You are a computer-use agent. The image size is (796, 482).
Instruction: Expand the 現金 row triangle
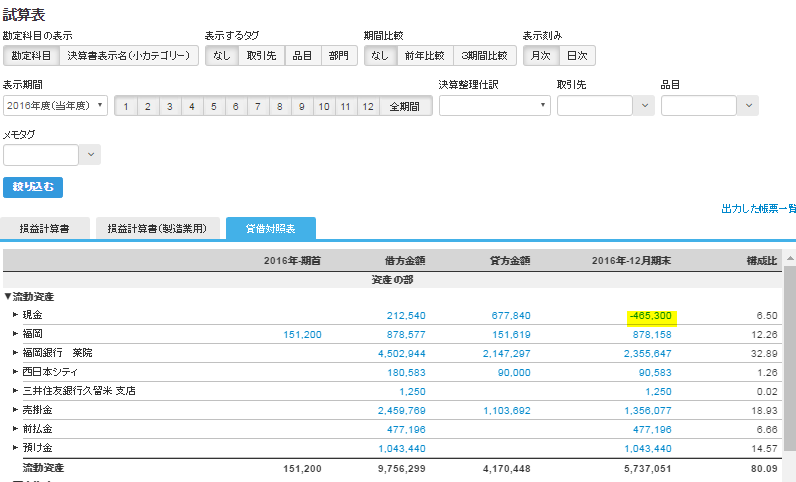tap(16, 315)
